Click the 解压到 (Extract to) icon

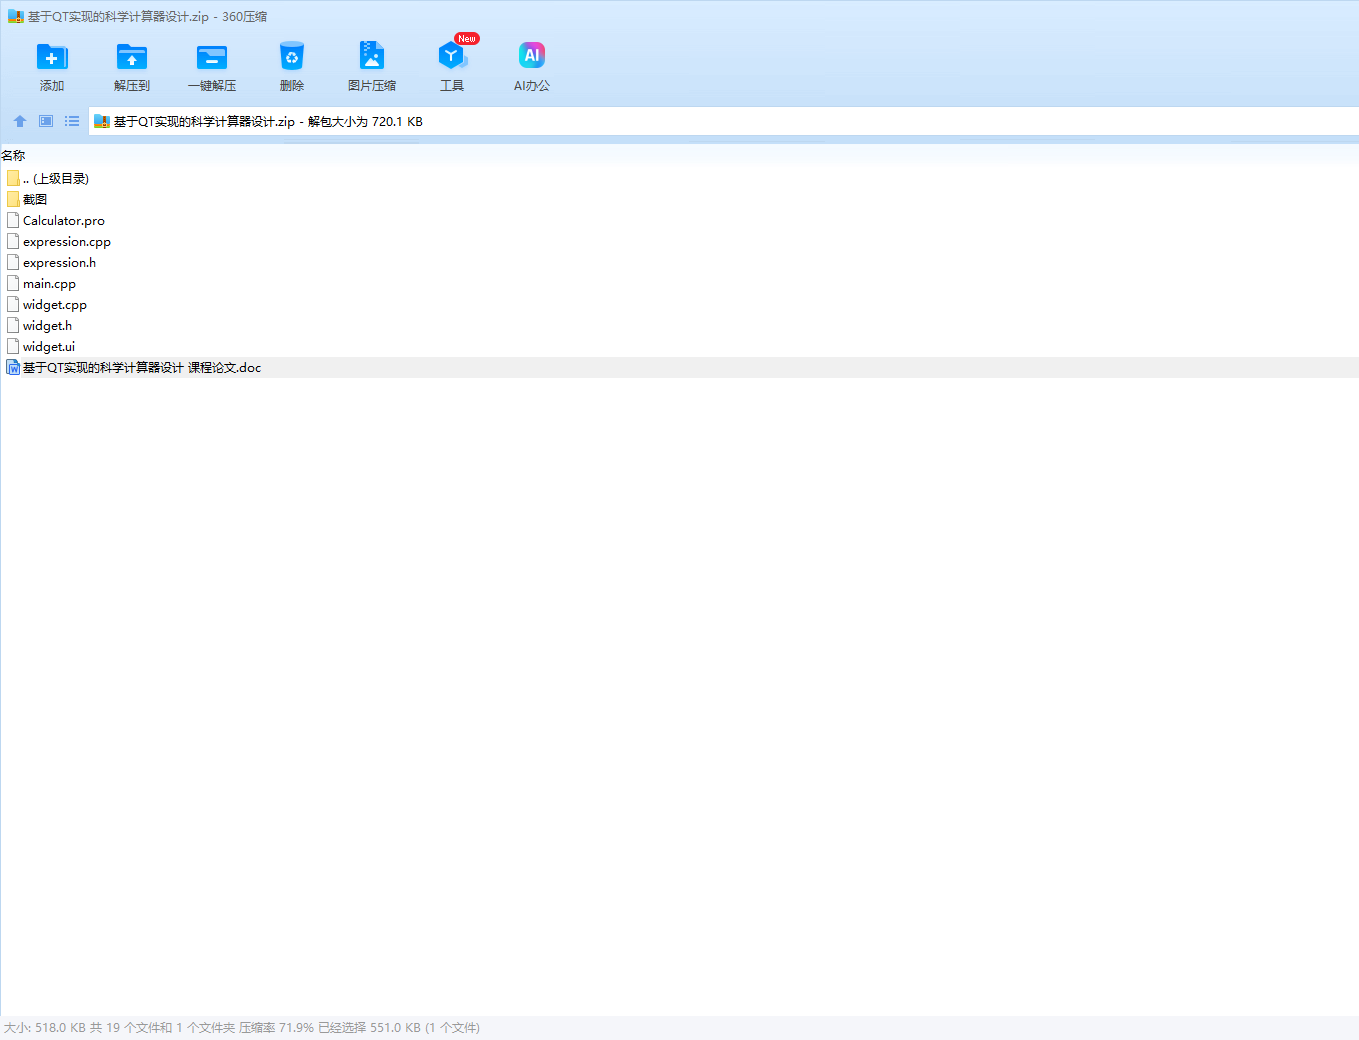pos(132,57)
